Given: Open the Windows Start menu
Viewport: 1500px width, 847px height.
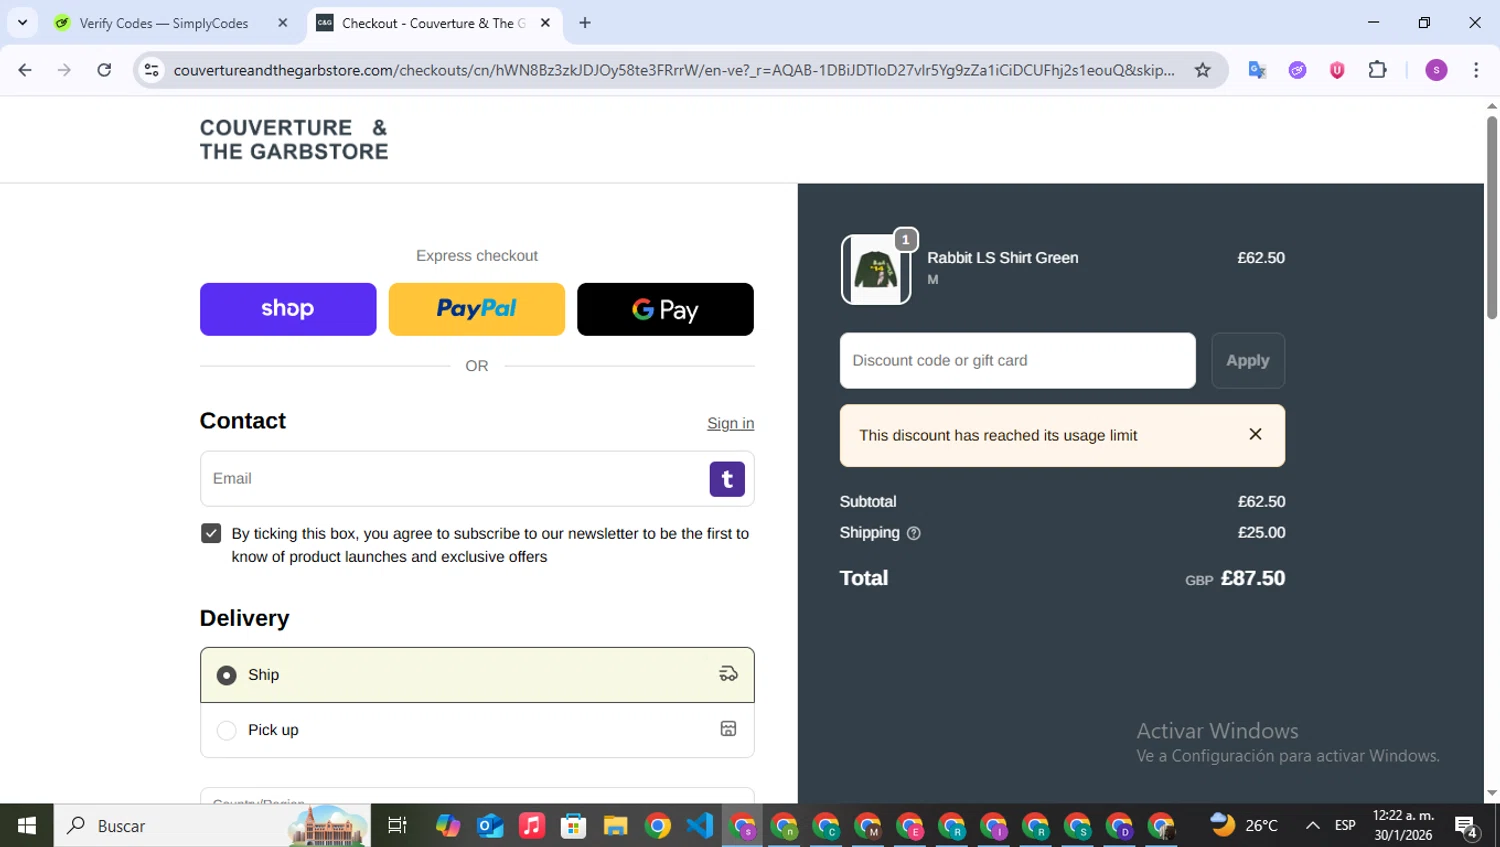Looking at the screenshot, I should (x=26, y=826).
